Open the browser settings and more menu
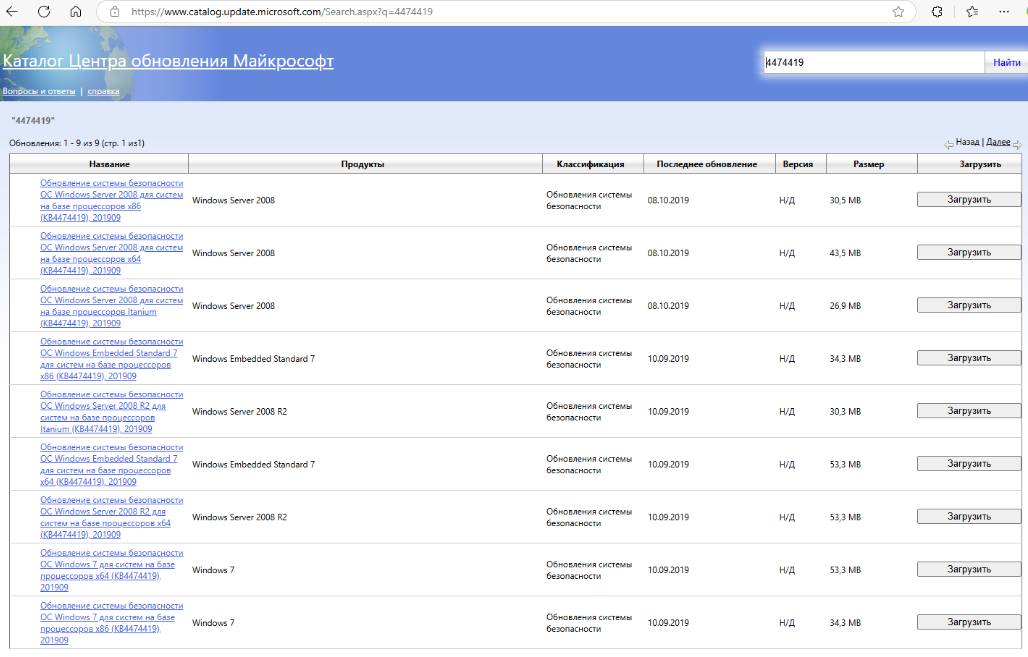 pos(1004,11)
